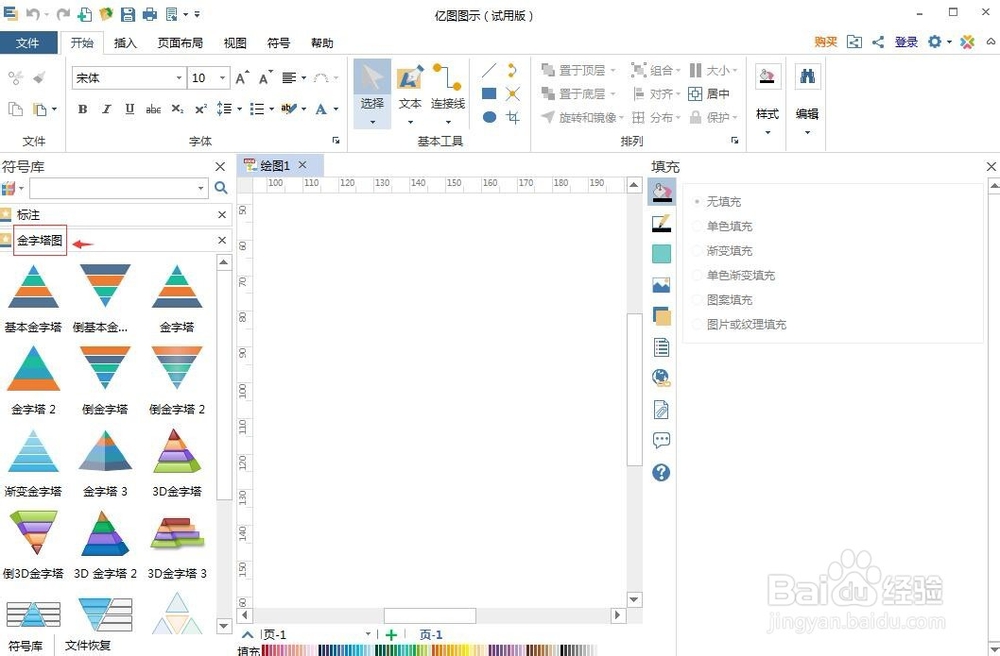Open the 视图 ribbon tab
The width and height of the screenshot is (1000, 656).
pos(235,43)
